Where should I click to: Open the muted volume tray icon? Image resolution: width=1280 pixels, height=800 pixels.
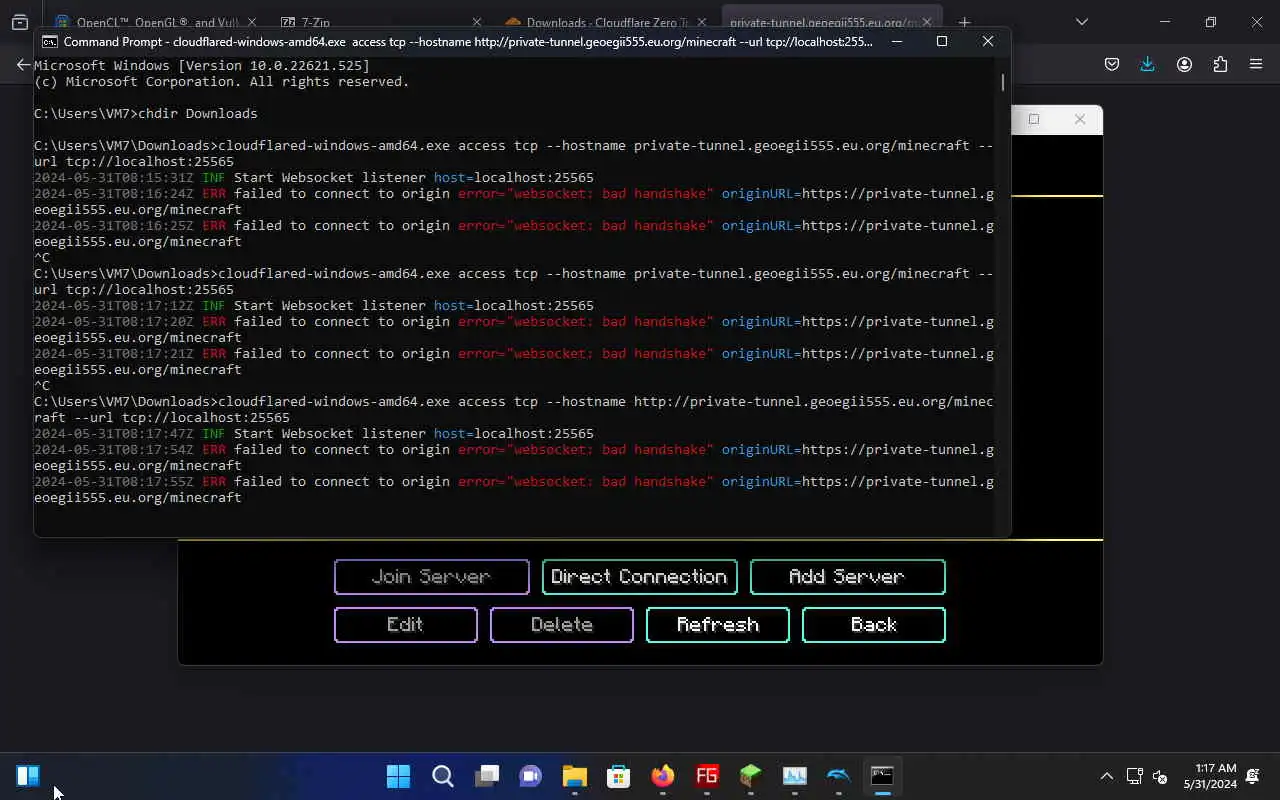[x=1160, y=776]
